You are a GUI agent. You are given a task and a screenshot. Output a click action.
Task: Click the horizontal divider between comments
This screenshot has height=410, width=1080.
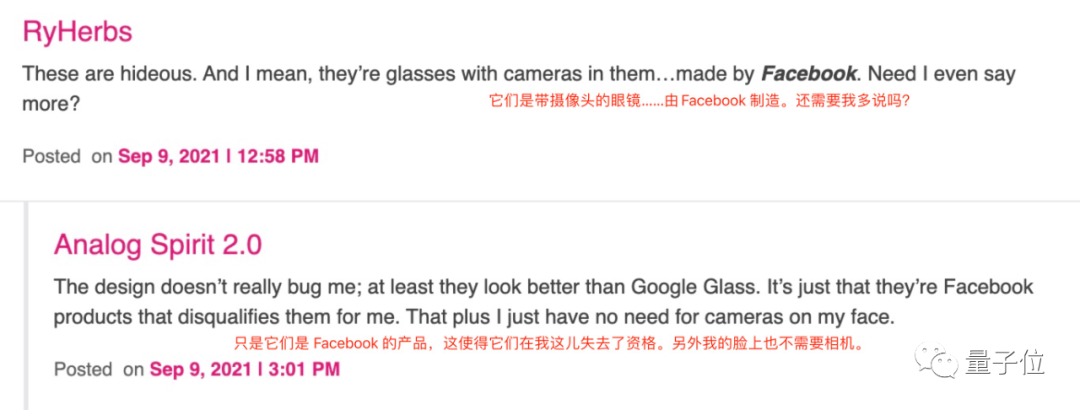540,201
